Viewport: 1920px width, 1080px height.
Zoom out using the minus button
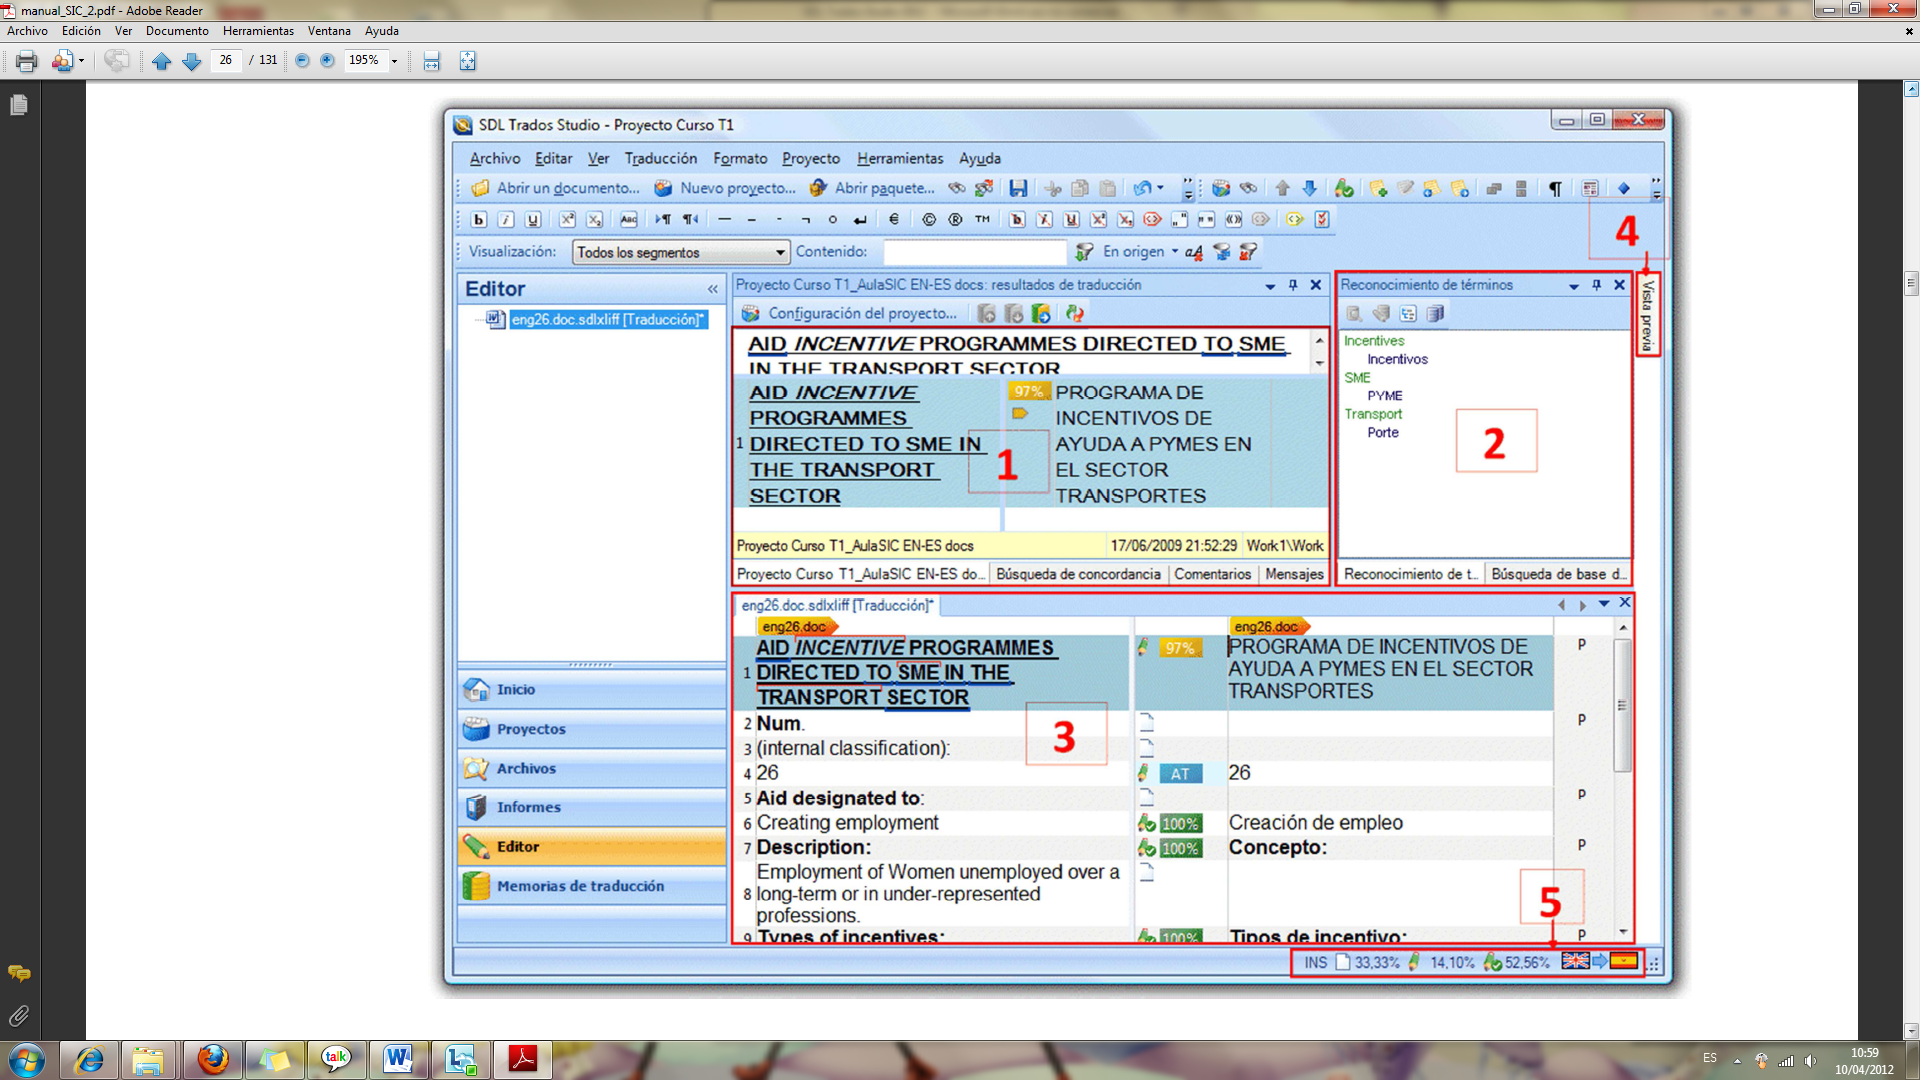pyautogui.click(x=302, y=61)
